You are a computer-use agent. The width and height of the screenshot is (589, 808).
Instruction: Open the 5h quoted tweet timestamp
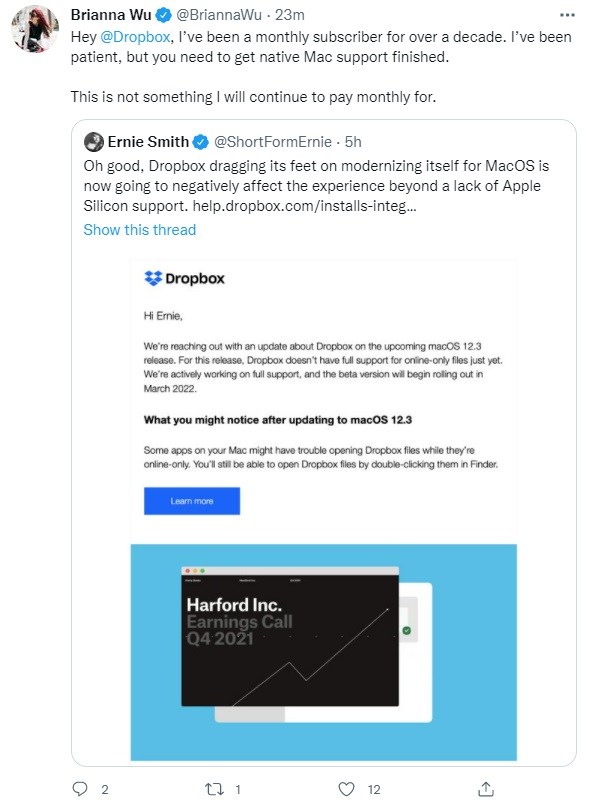pyautogui.click(x=353, y=142)
